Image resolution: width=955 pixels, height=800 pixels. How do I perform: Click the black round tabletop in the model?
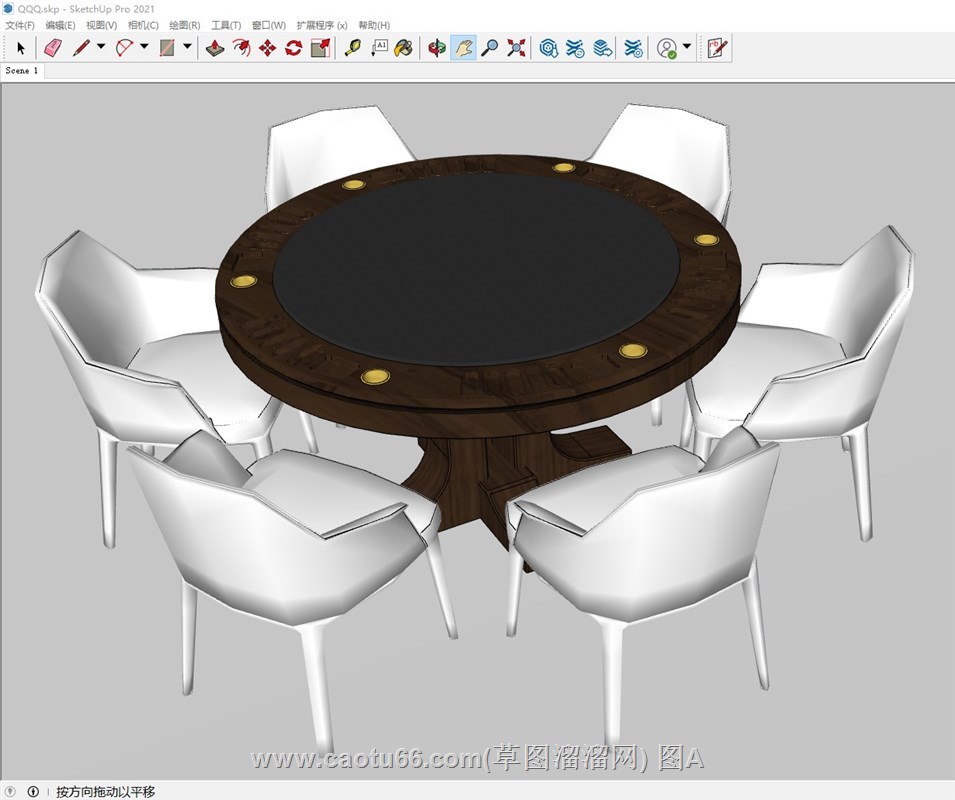pyautogui.click(x=475, y=265)
